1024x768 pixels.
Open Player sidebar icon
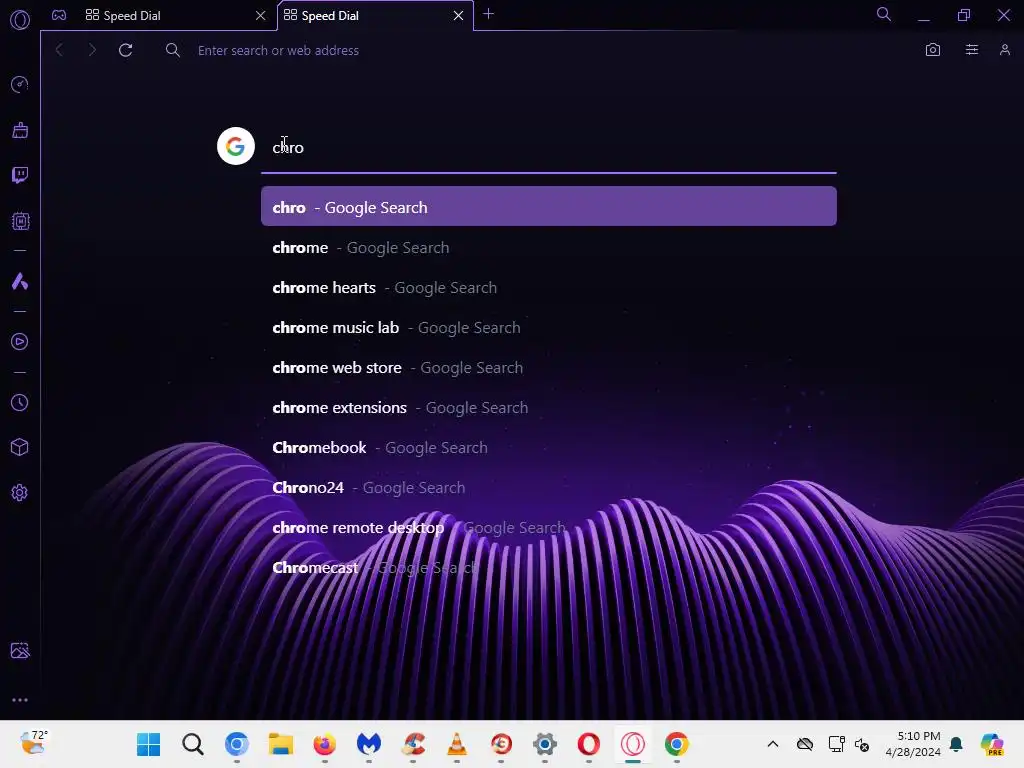(x=20, y=342)
